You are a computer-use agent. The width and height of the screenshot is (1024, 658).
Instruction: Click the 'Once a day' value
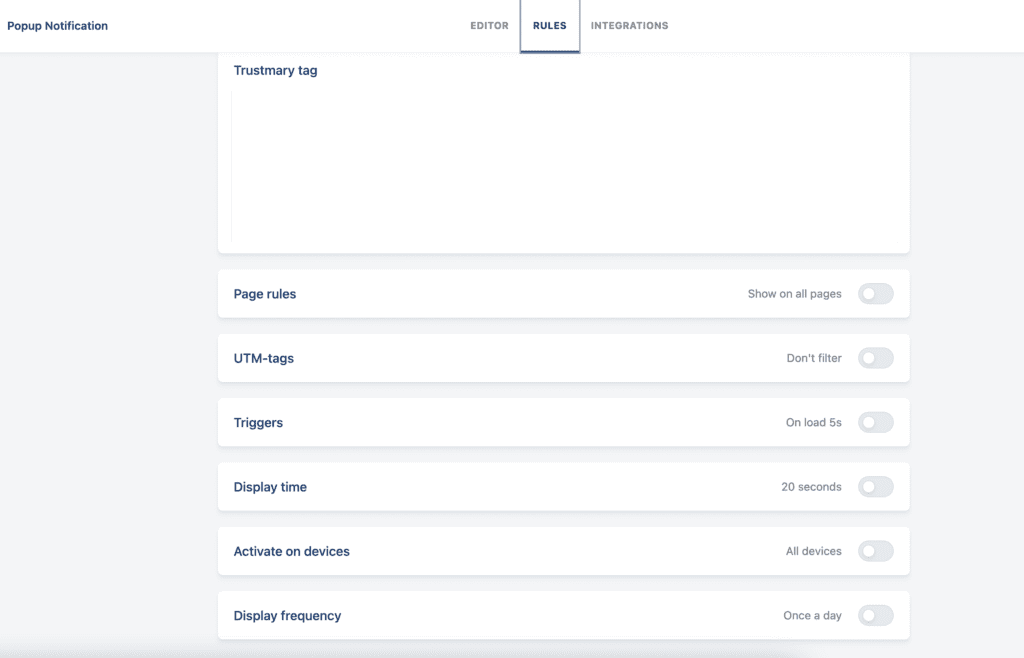click(812, 616)
